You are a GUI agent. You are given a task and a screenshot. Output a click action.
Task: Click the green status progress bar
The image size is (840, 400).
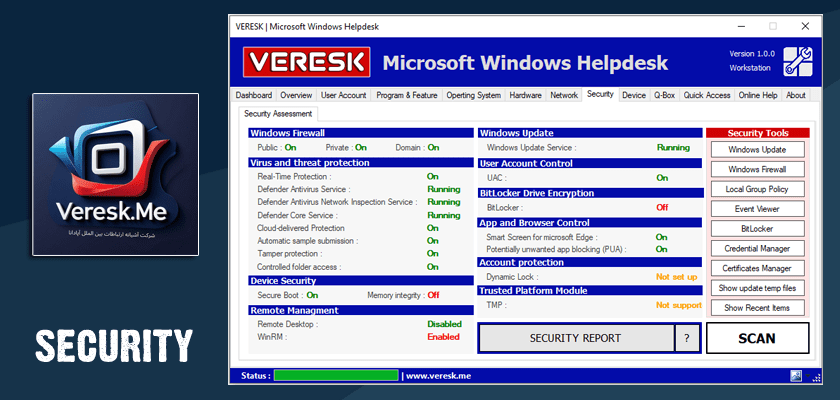coord(335,377)
